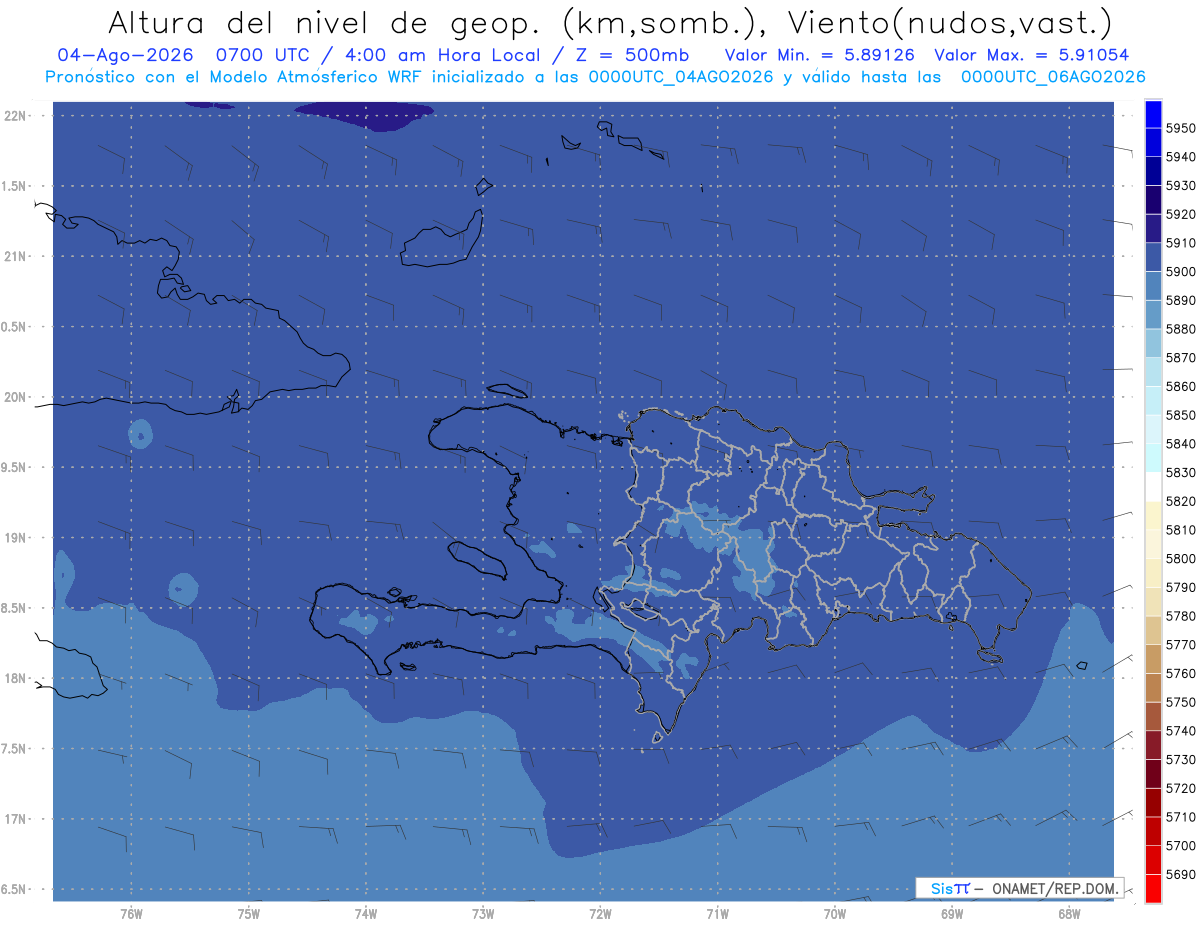This screenshot has width=1200, height=927.
Task: Click the 5900 colorbar label
Action: [x=1181, y=271]
